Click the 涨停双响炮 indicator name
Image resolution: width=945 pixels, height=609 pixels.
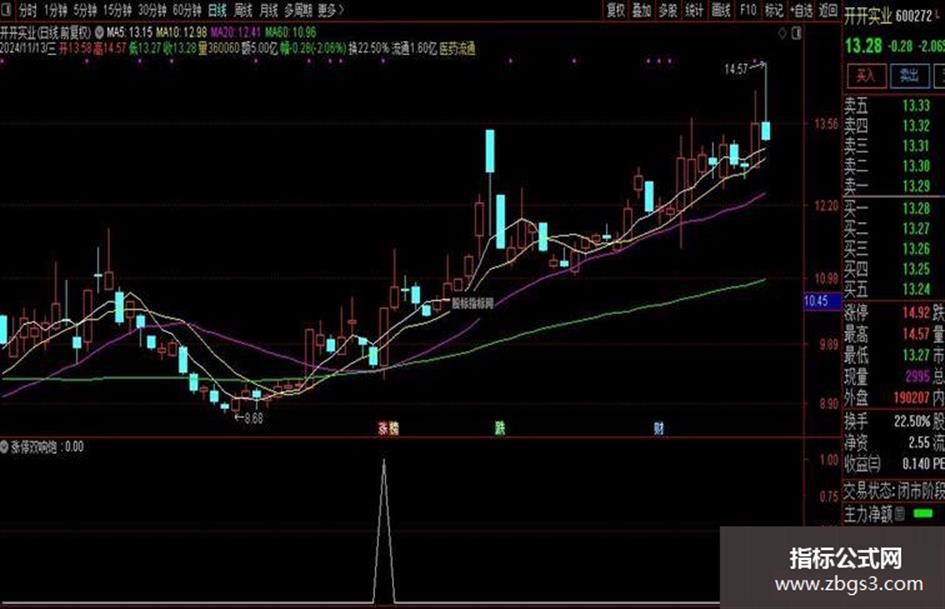coord(34,447)
